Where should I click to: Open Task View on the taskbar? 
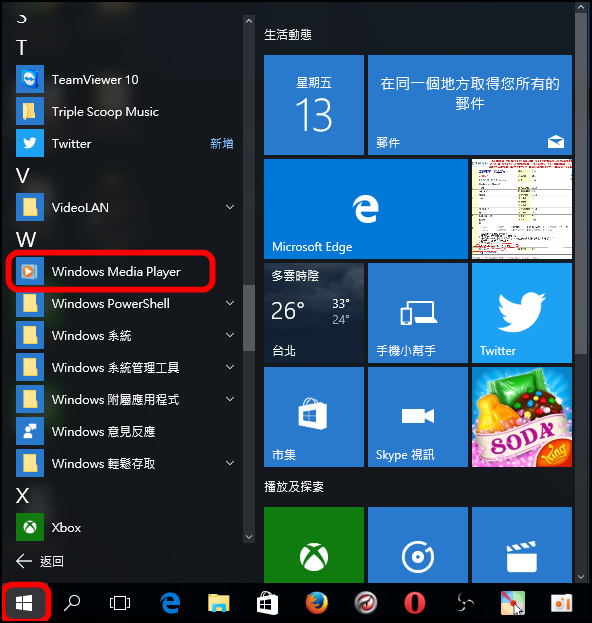[120, 603]
